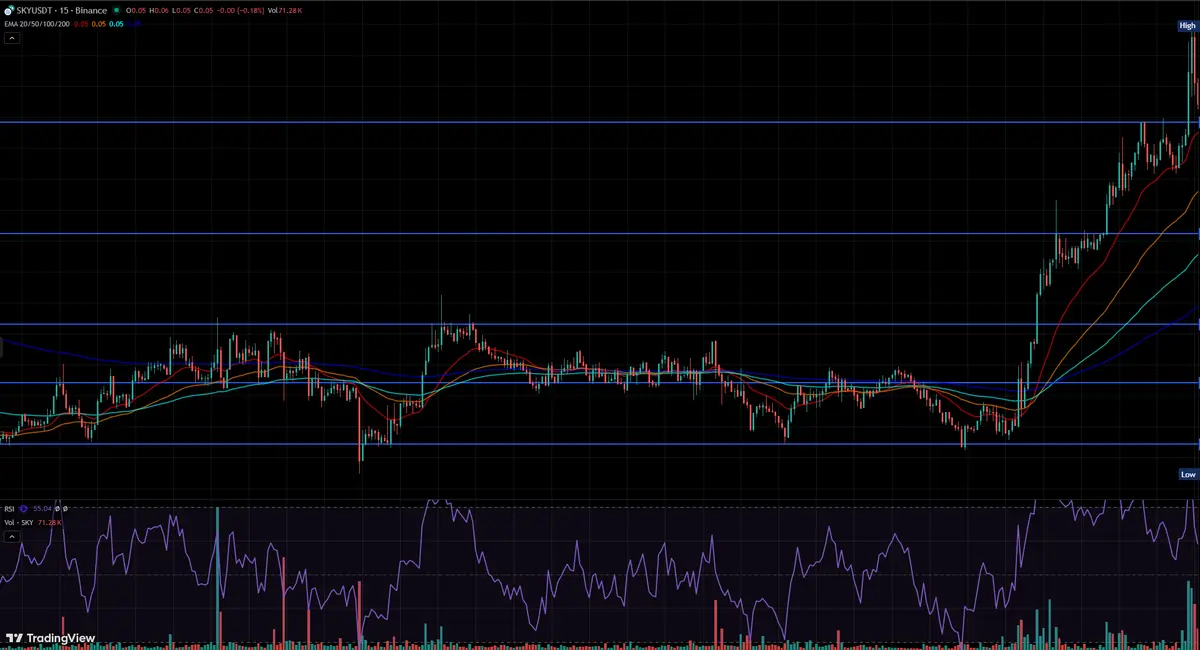Collapse the main chart indicator legend
1200x650 pixels.
(12, 38)
